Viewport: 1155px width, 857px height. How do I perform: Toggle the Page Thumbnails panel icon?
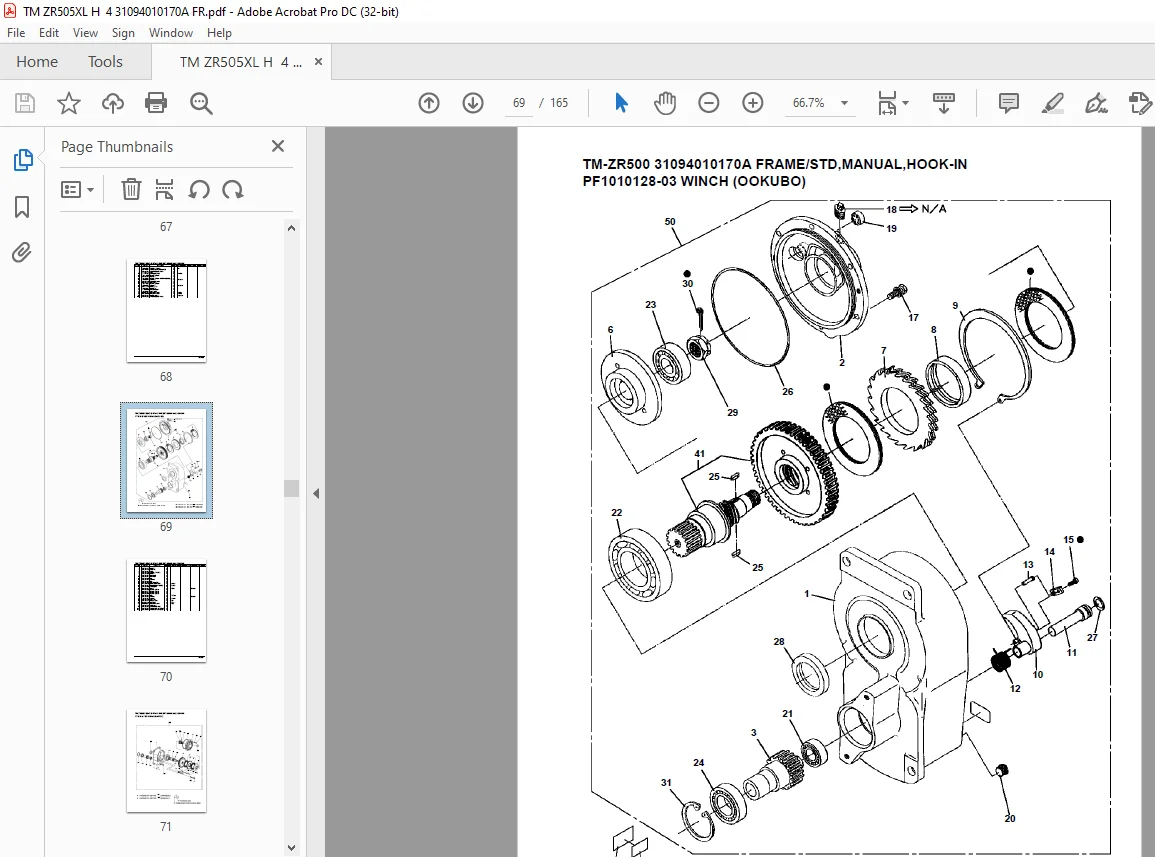click(22, 160)
